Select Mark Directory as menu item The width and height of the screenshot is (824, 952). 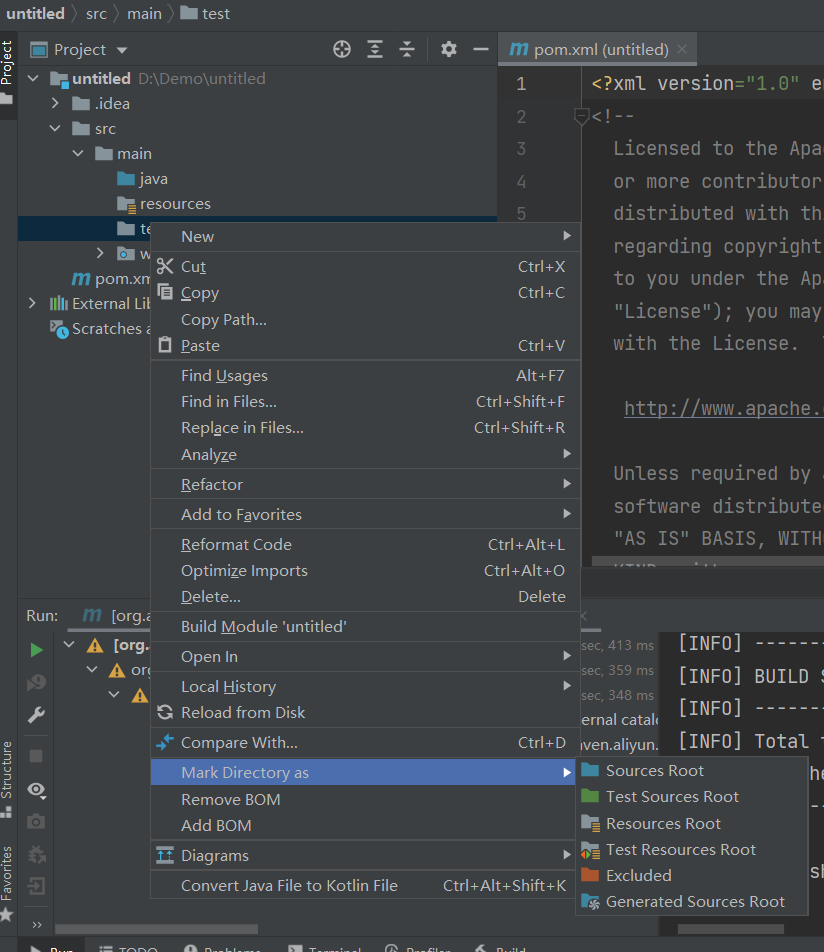(363, 772)
